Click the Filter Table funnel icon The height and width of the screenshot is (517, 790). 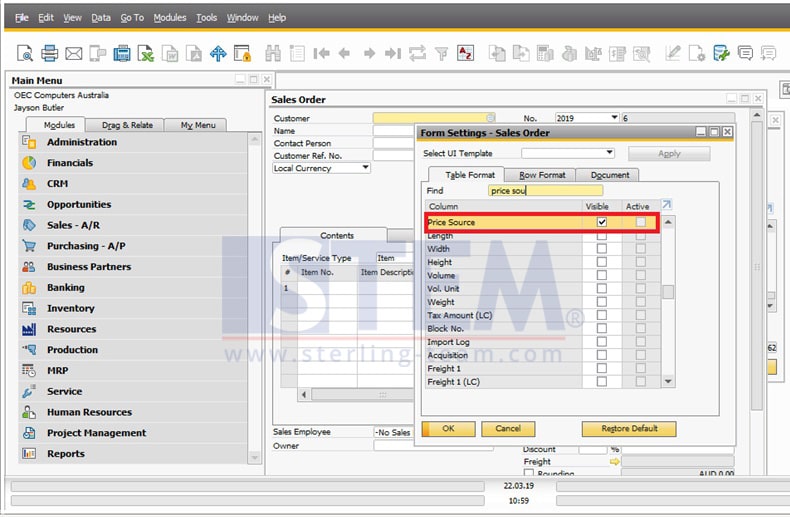441,53
